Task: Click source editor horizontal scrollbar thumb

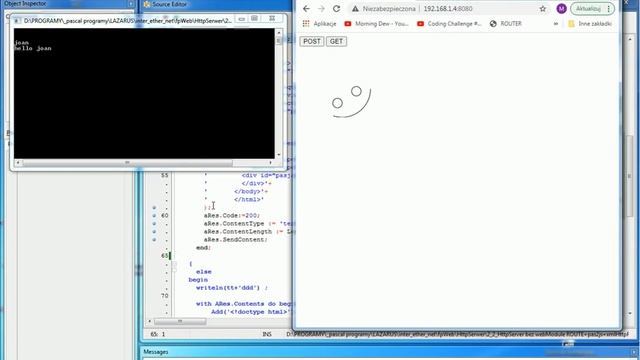Action: (180, 322)
